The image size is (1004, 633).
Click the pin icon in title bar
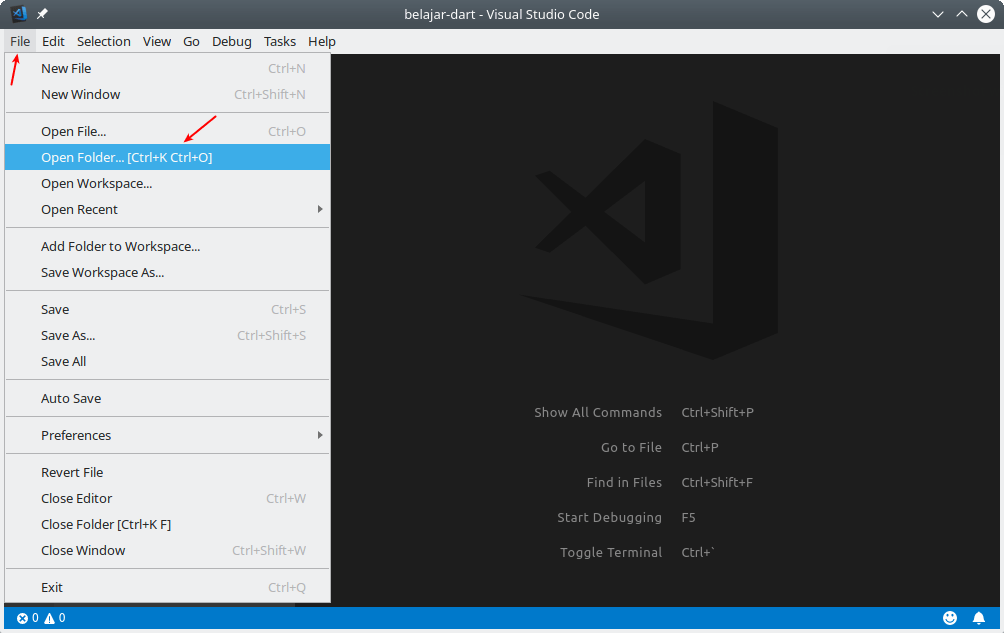point(42,13)
